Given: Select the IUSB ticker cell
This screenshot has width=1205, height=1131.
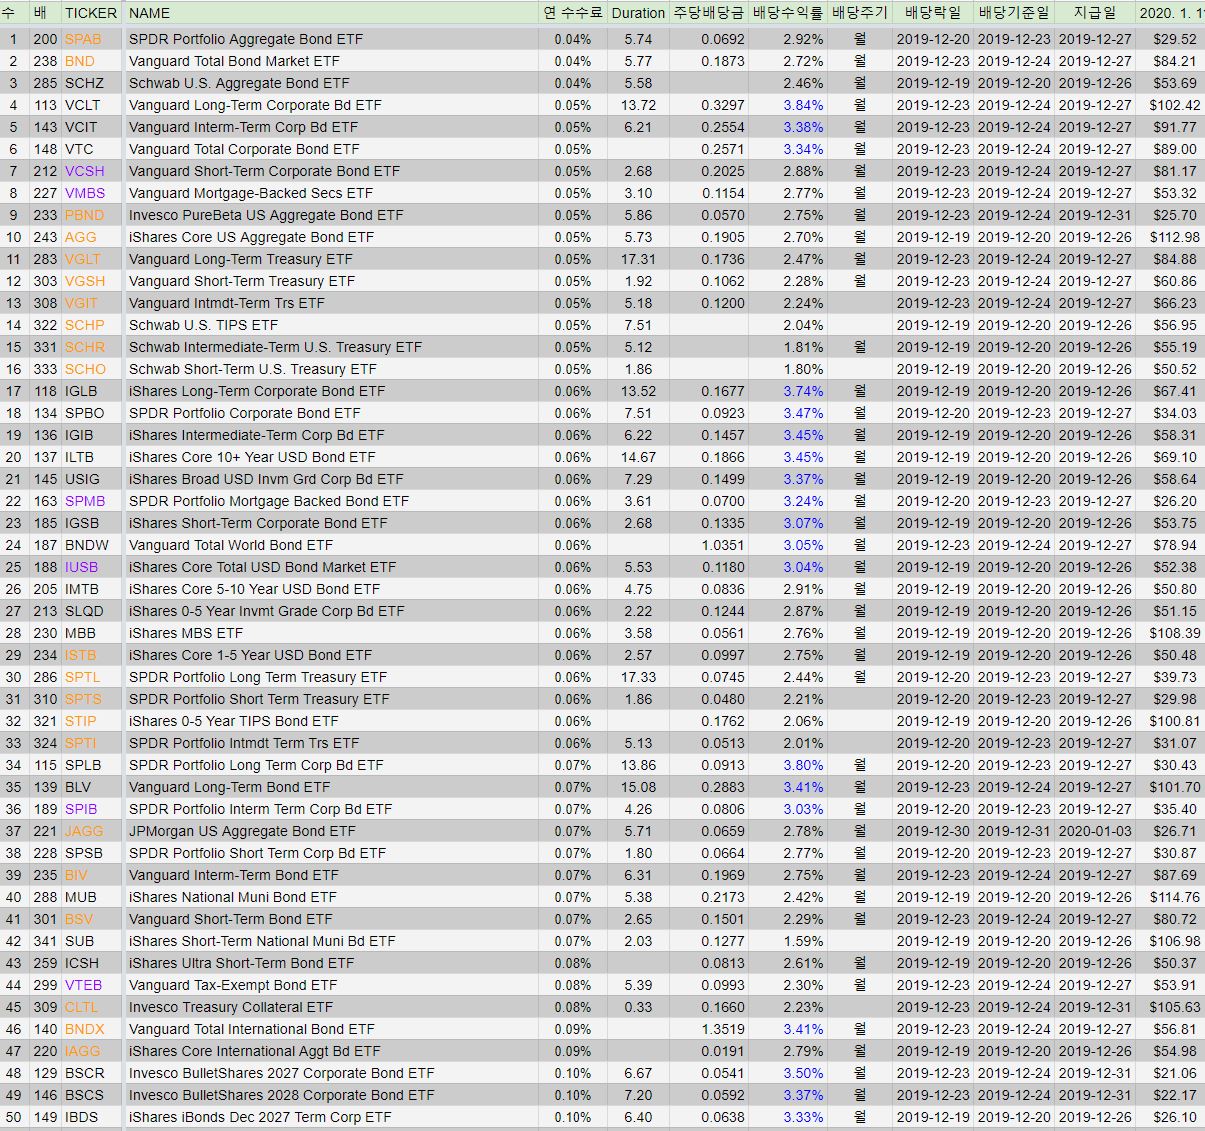Looking at the screenshot, I should click(x=82, y=567).
